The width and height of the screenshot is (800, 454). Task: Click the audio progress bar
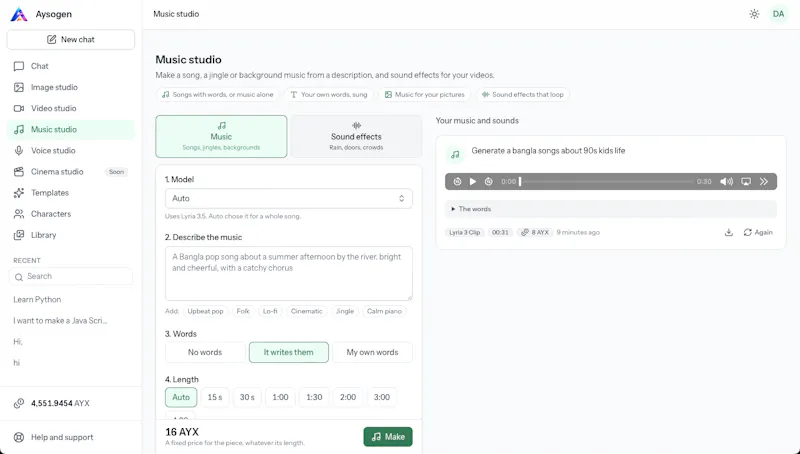(607, 182)
